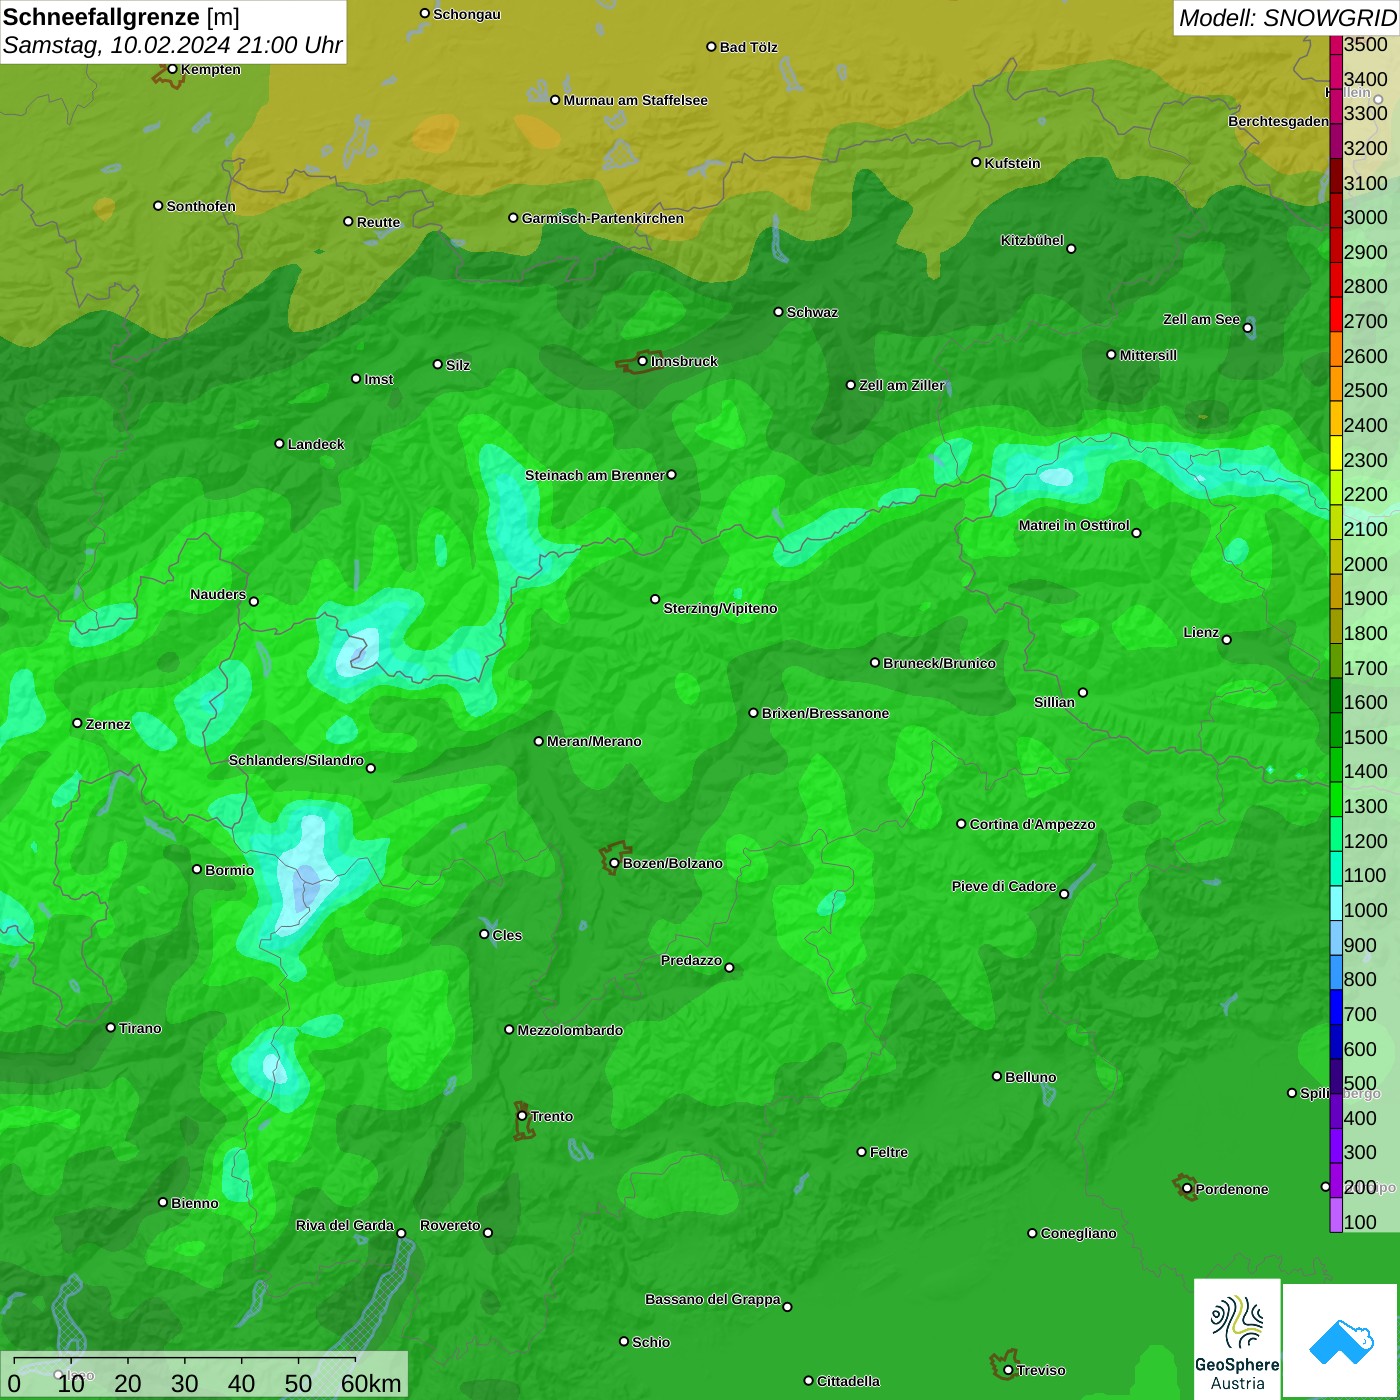Click the Schwaz location dot
Screen dimensions: 1400x1400
pos(778,311)
